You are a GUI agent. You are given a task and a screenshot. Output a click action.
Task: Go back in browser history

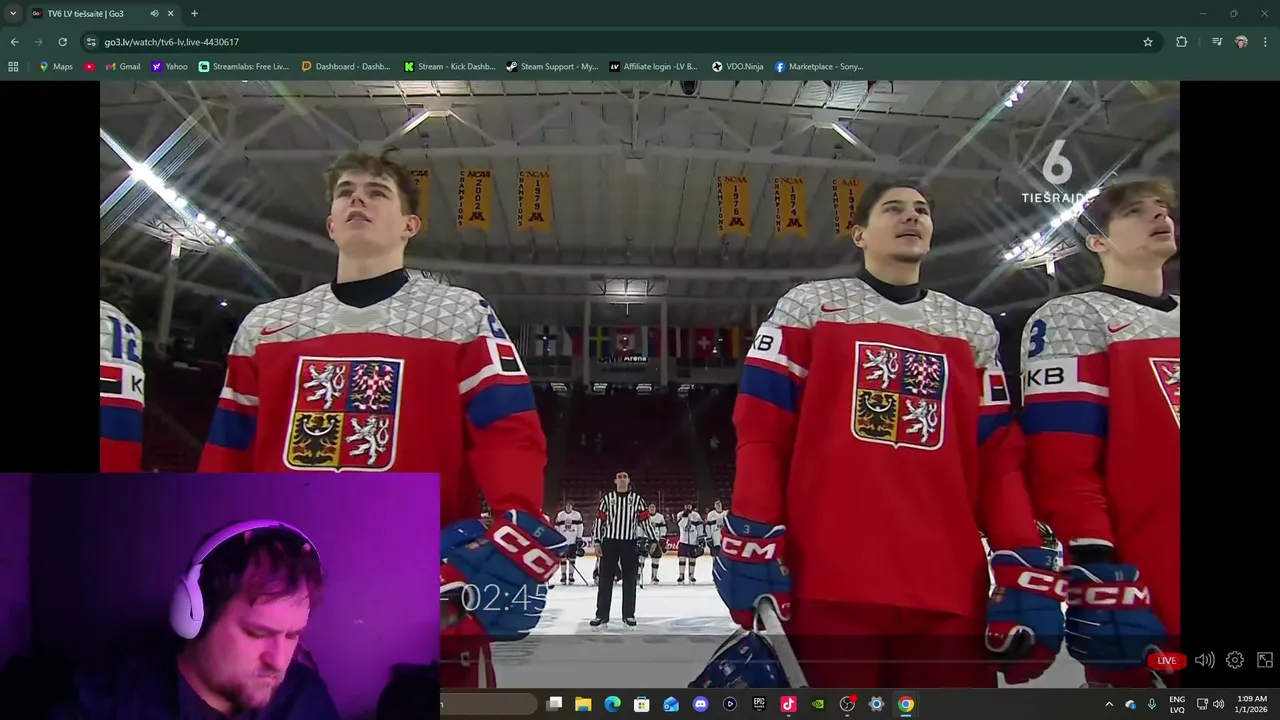(x=14, y=42)
